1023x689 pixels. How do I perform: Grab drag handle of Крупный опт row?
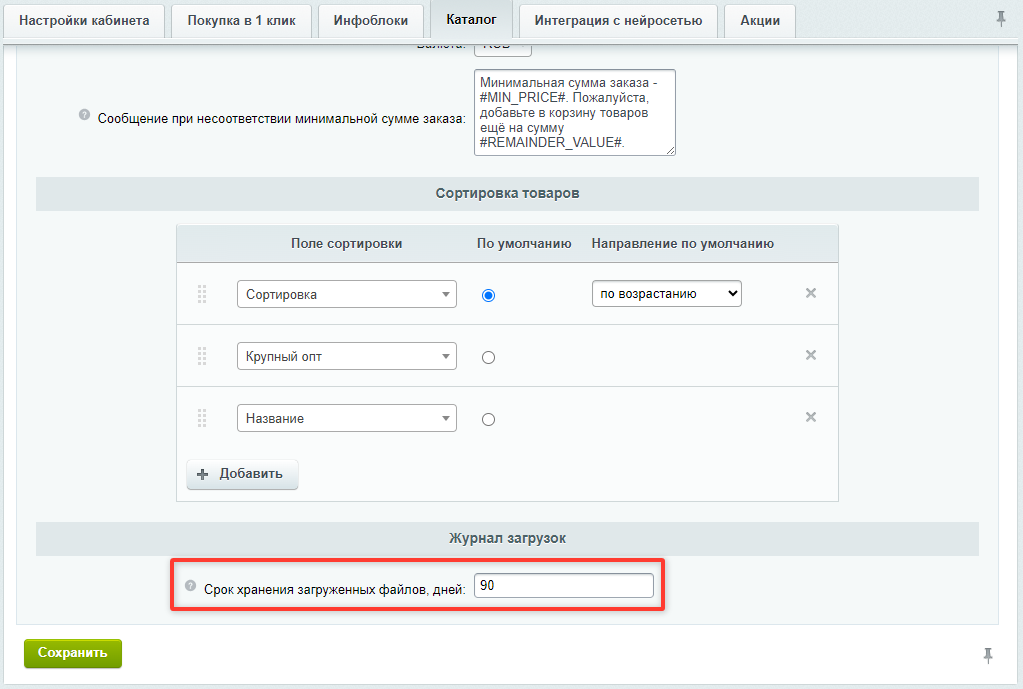point(202,356)
